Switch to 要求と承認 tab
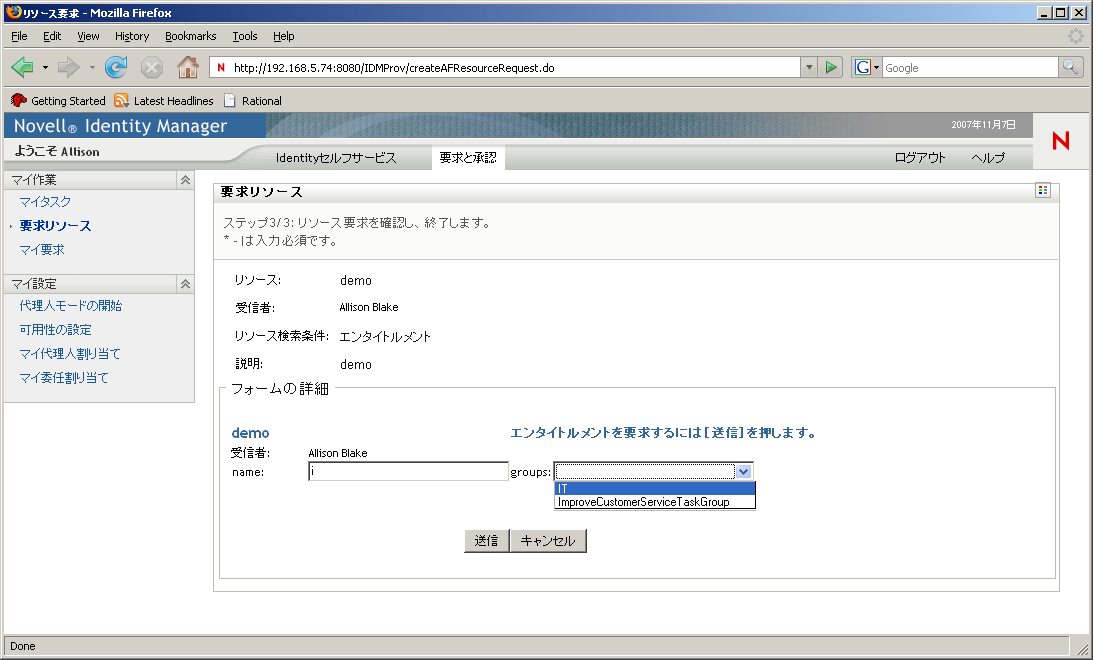This screenshot has height=660, width=1093. pyautogui.click(x=468, y=158)
